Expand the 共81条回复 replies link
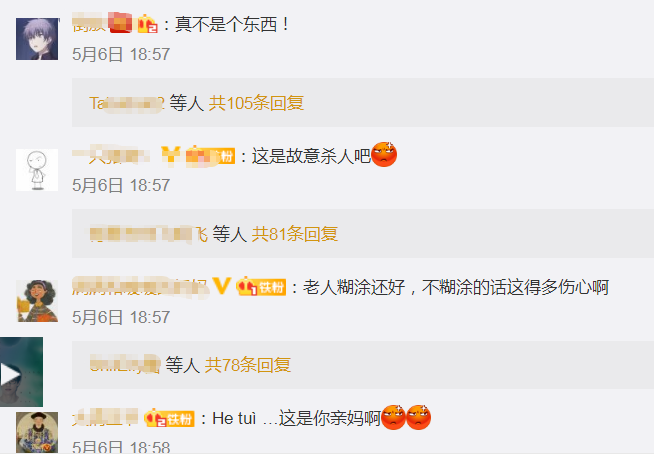 pos(294,234)
